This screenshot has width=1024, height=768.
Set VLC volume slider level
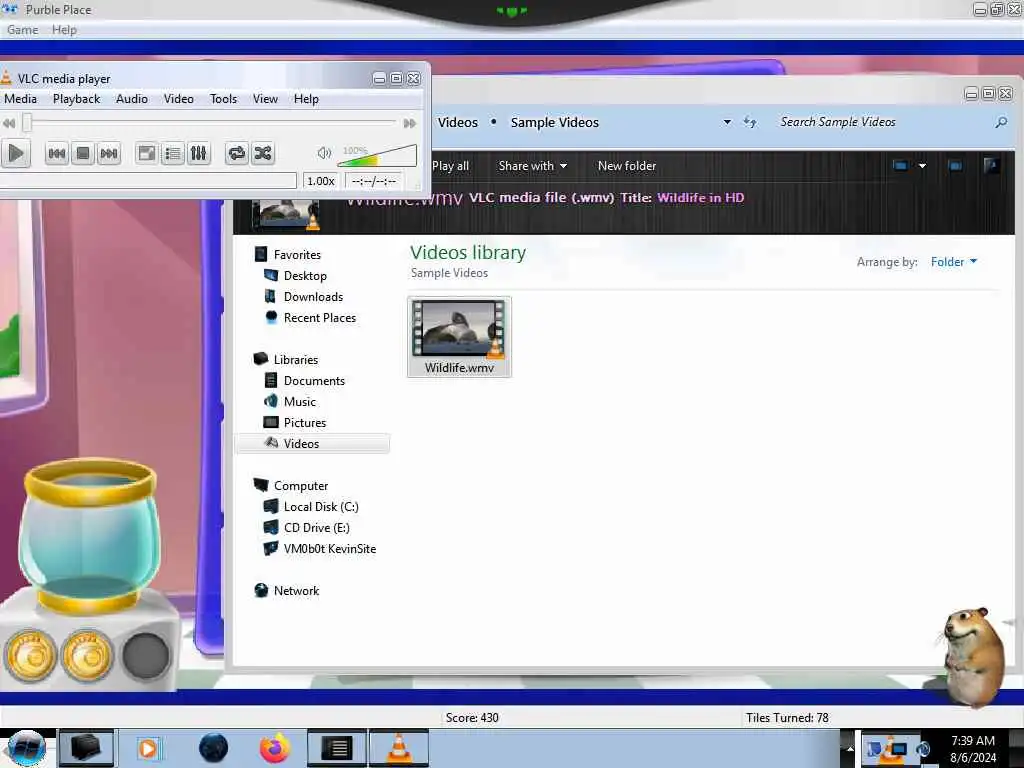(x=377, y=155)
